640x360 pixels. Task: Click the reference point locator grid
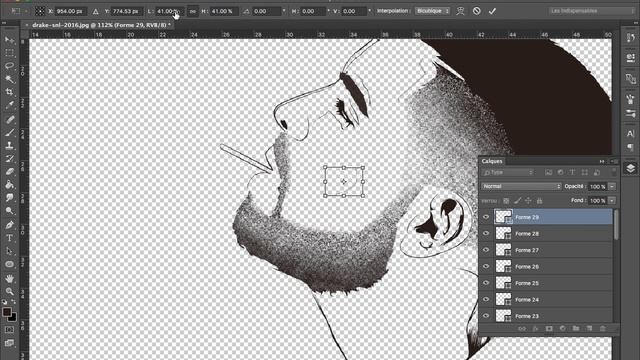tap(40, 11)
